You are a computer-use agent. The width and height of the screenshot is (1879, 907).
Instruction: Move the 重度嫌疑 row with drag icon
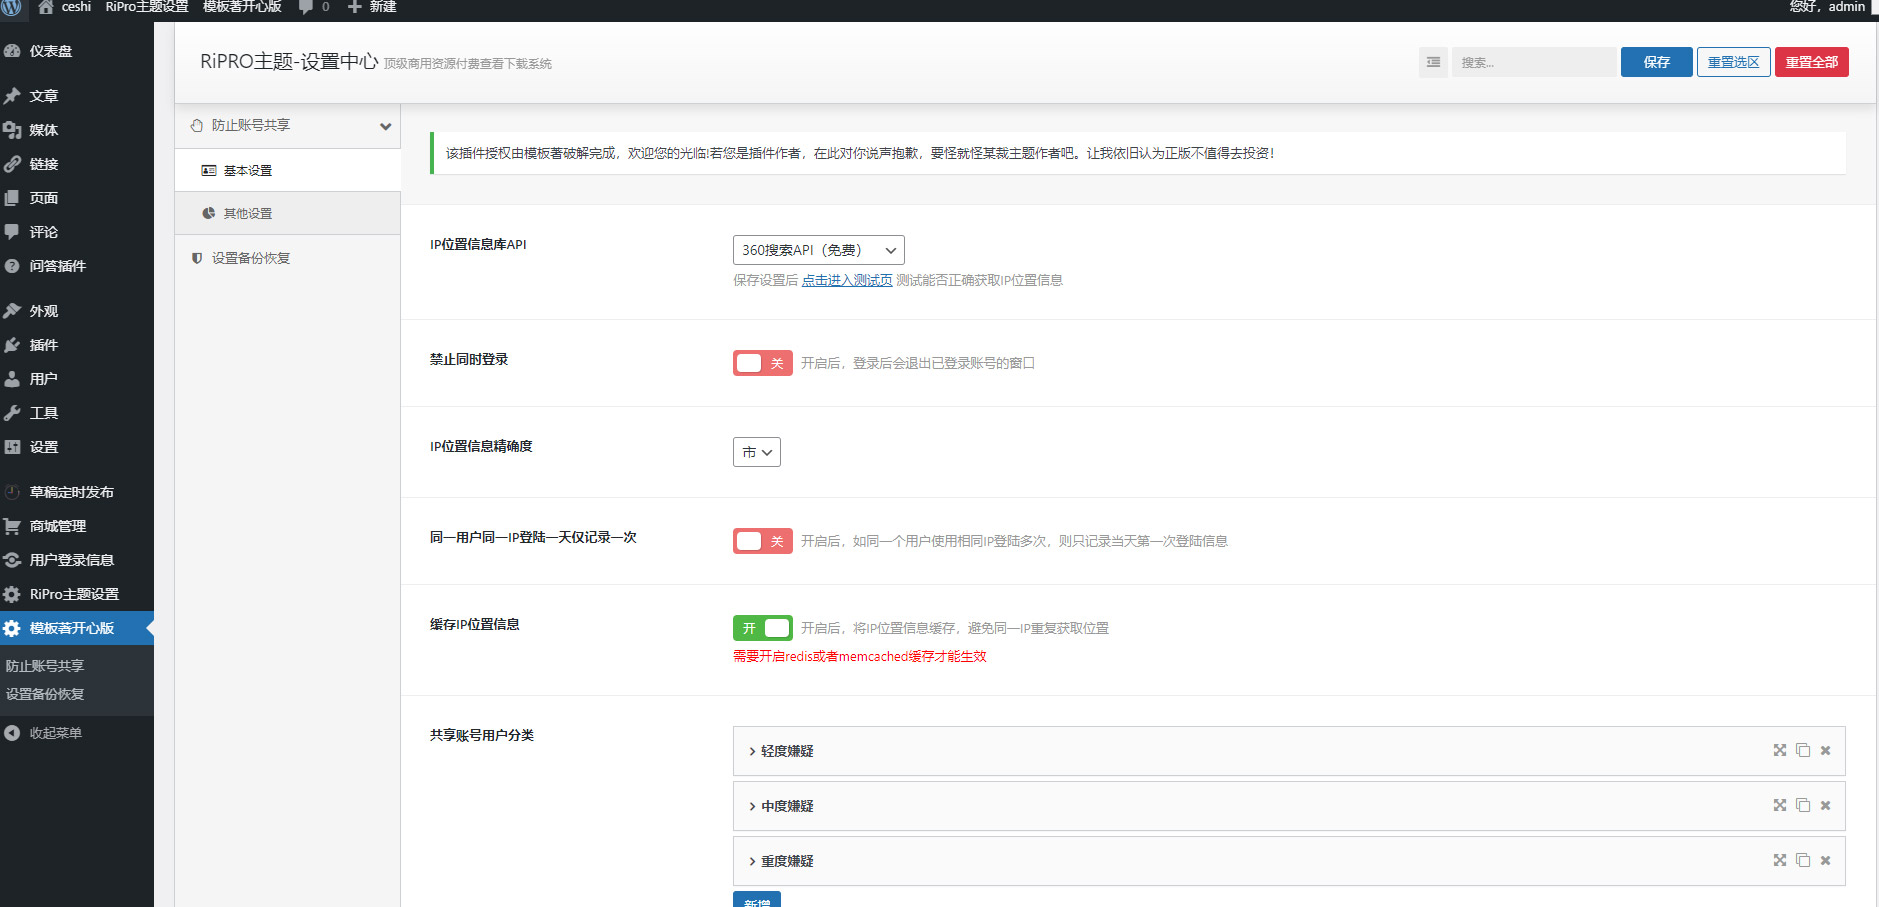tap(1780, 860)
